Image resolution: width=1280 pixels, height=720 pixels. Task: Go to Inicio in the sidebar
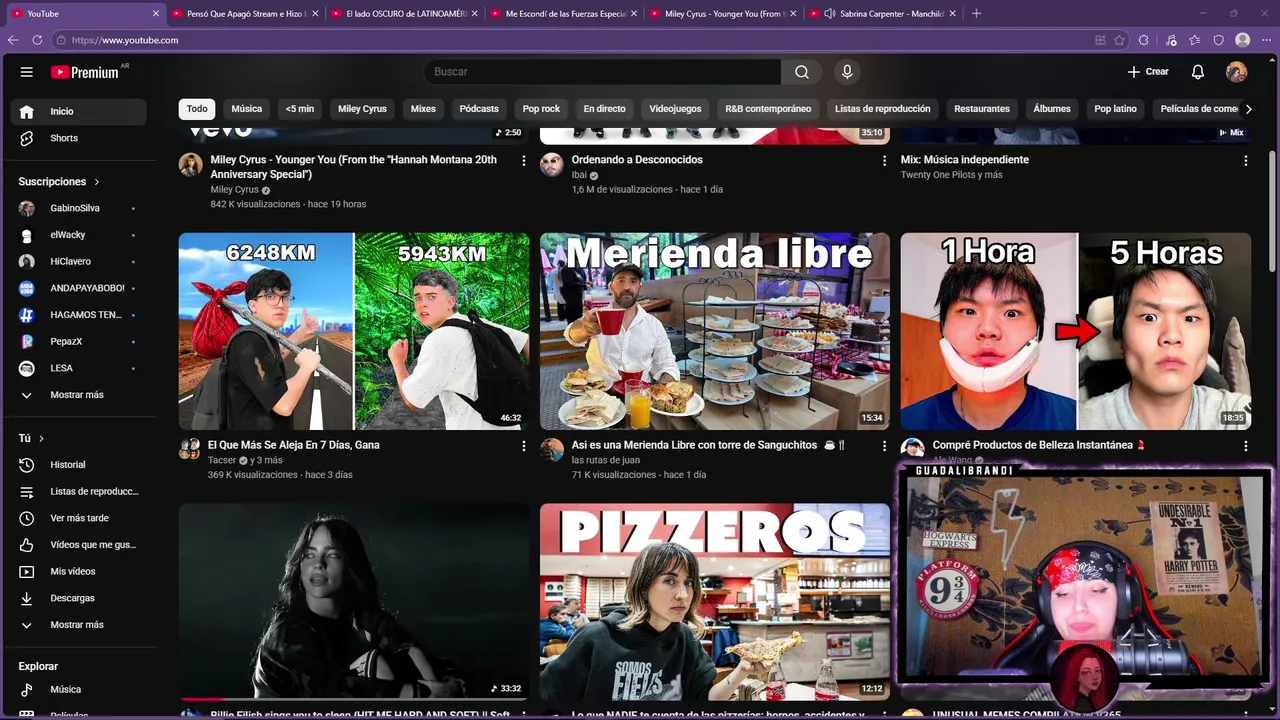tap(79, 111)
